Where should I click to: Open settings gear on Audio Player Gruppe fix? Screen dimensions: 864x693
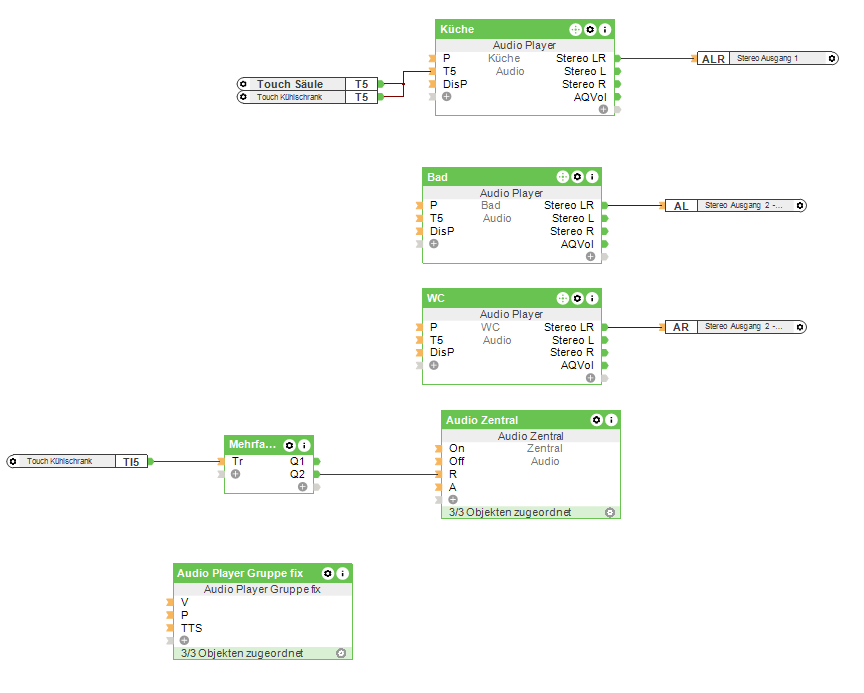click(328, 573)
